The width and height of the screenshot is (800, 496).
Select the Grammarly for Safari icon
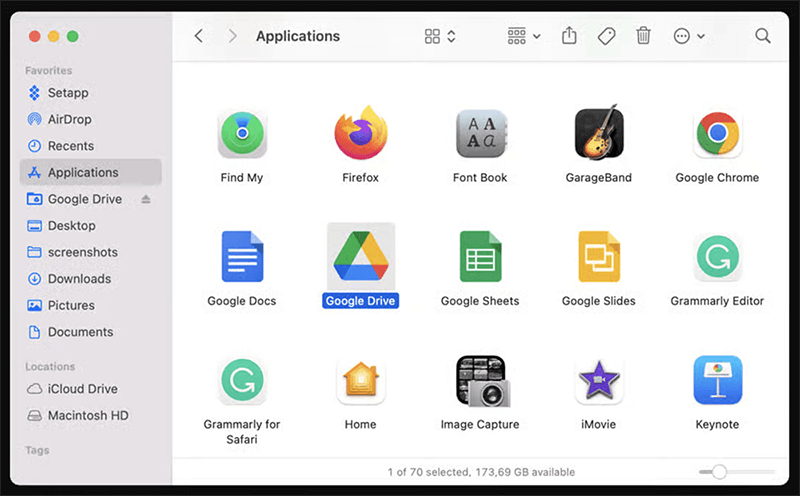242,380
